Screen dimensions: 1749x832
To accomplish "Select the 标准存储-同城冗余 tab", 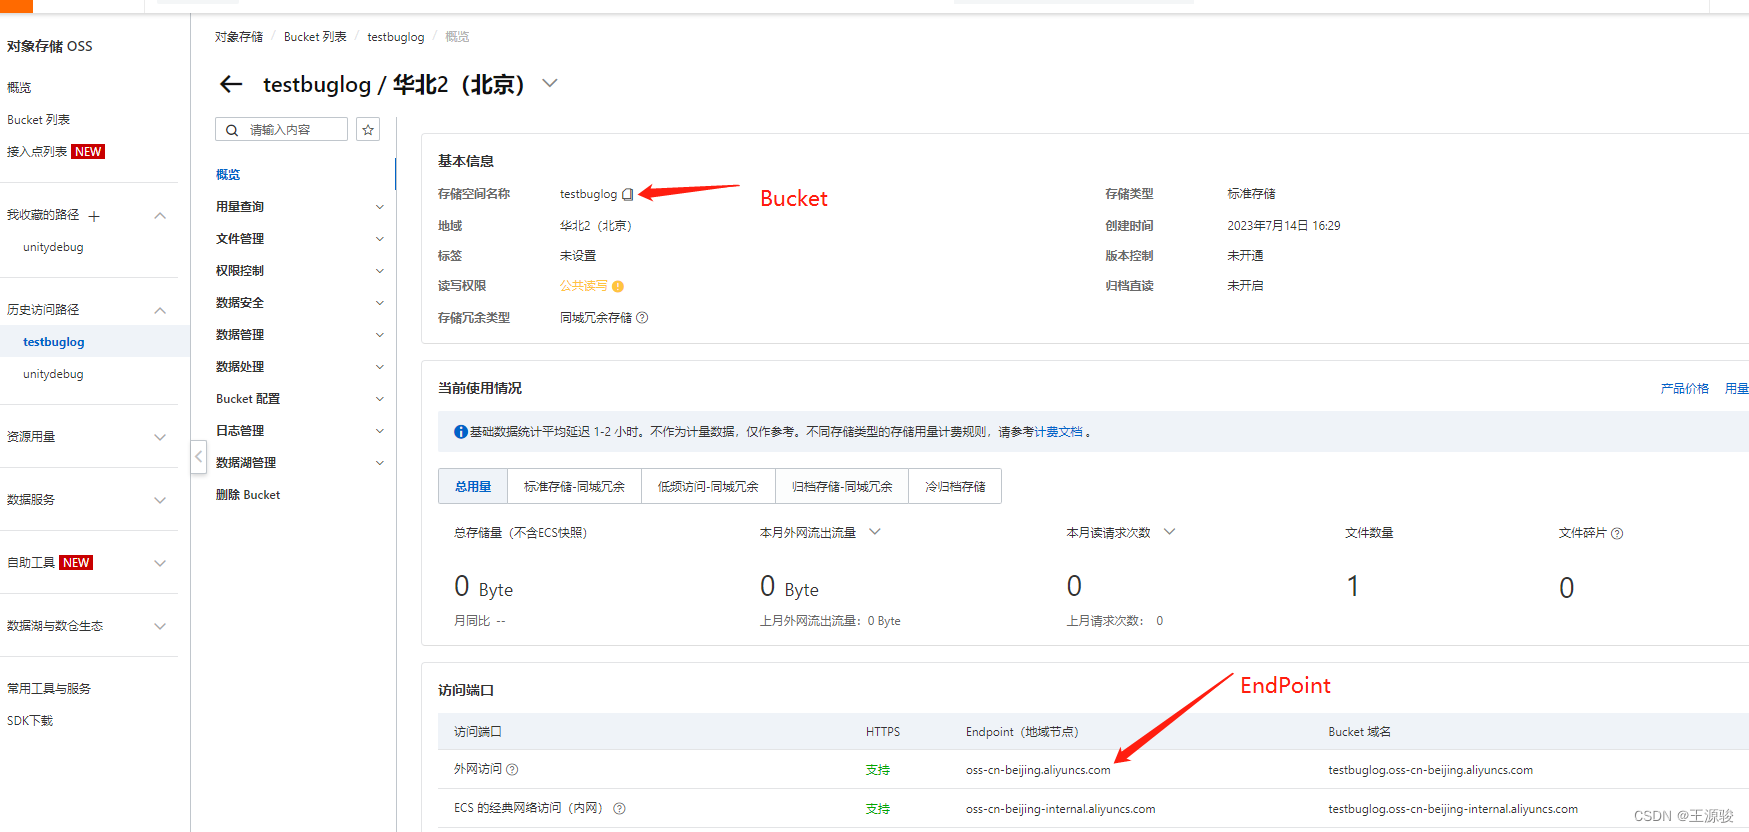I will (574, 486).
